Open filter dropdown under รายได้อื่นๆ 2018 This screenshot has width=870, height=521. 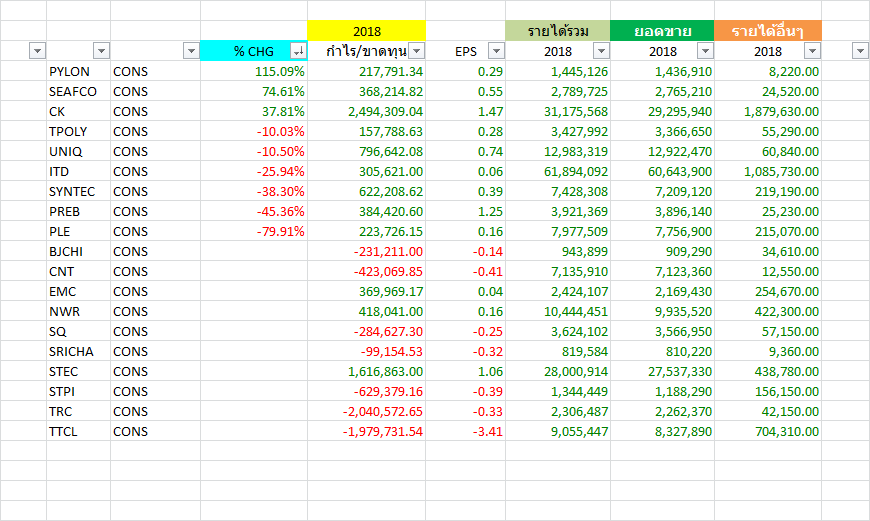812,51
